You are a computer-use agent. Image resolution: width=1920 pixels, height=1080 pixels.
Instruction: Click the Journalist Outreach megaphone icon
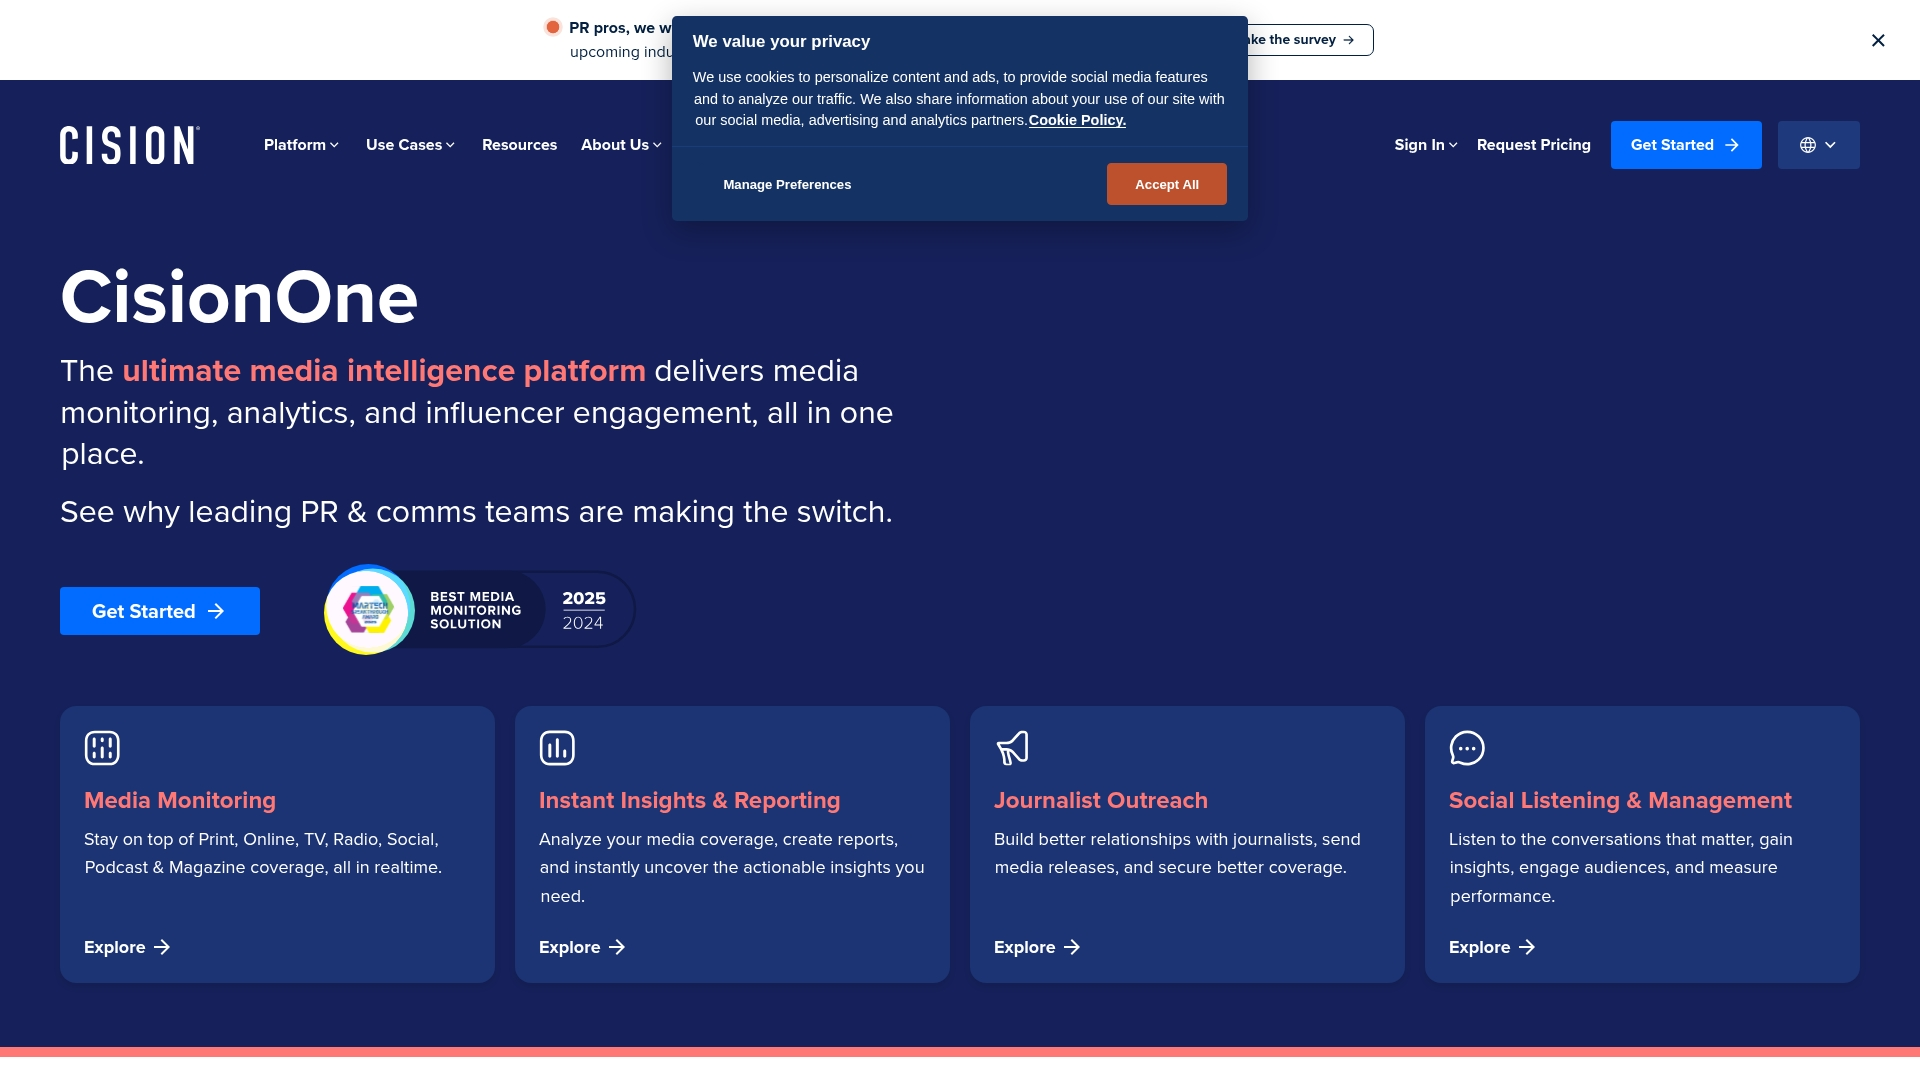pyautogui.click(x=1012, y=748)
